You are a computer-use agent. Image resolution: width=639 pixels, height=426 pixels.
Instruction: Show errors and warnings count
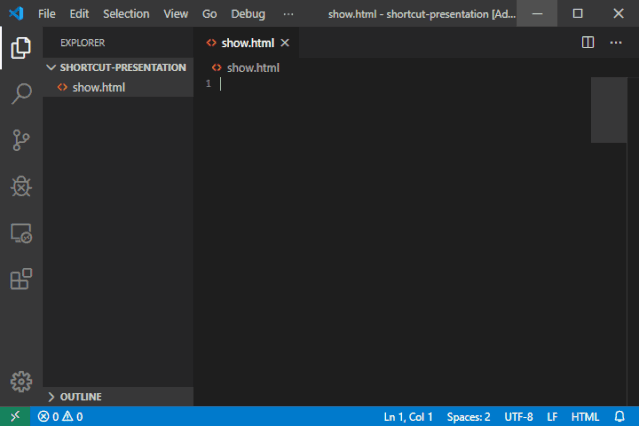[60, 417]
